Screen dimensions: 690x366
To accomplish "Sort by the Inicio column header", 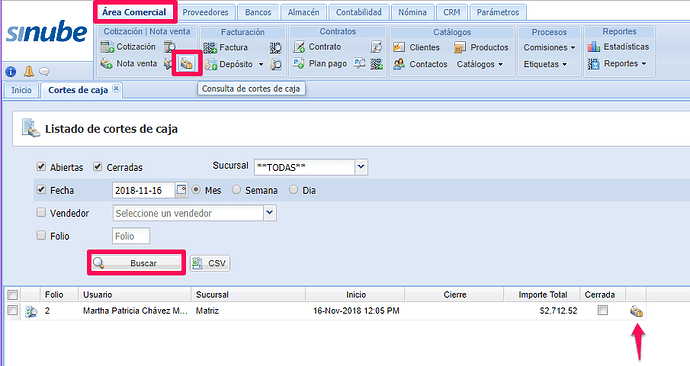I will coord(355,294).
